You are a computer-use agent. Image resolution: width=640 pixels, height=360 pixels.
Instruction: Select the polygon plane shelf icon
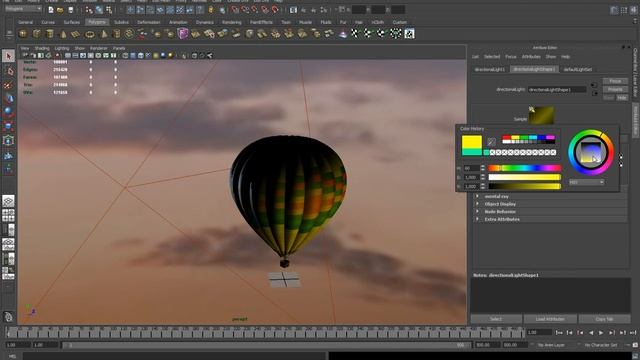(76, 34)
